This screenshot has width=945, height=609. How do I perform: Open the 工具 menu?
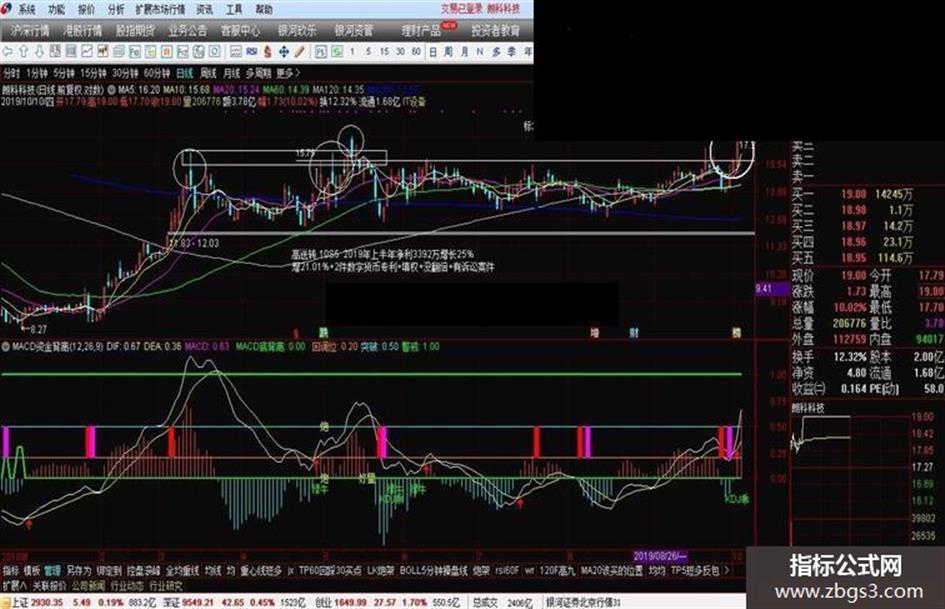[234, 9]
